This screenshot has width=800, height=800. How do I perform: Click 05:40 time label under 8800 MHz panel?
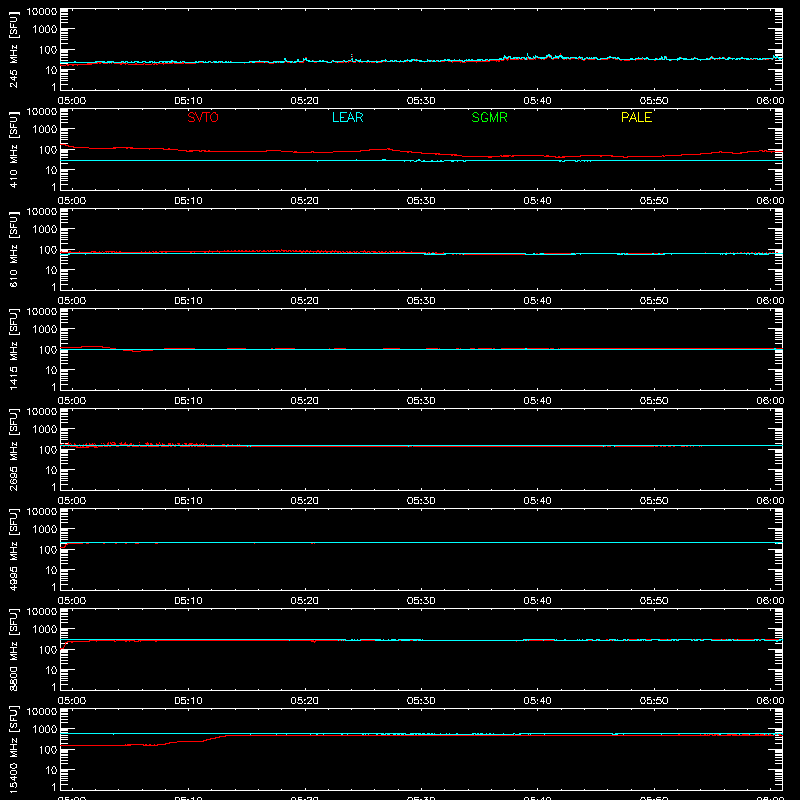click(x=537, y=701)
